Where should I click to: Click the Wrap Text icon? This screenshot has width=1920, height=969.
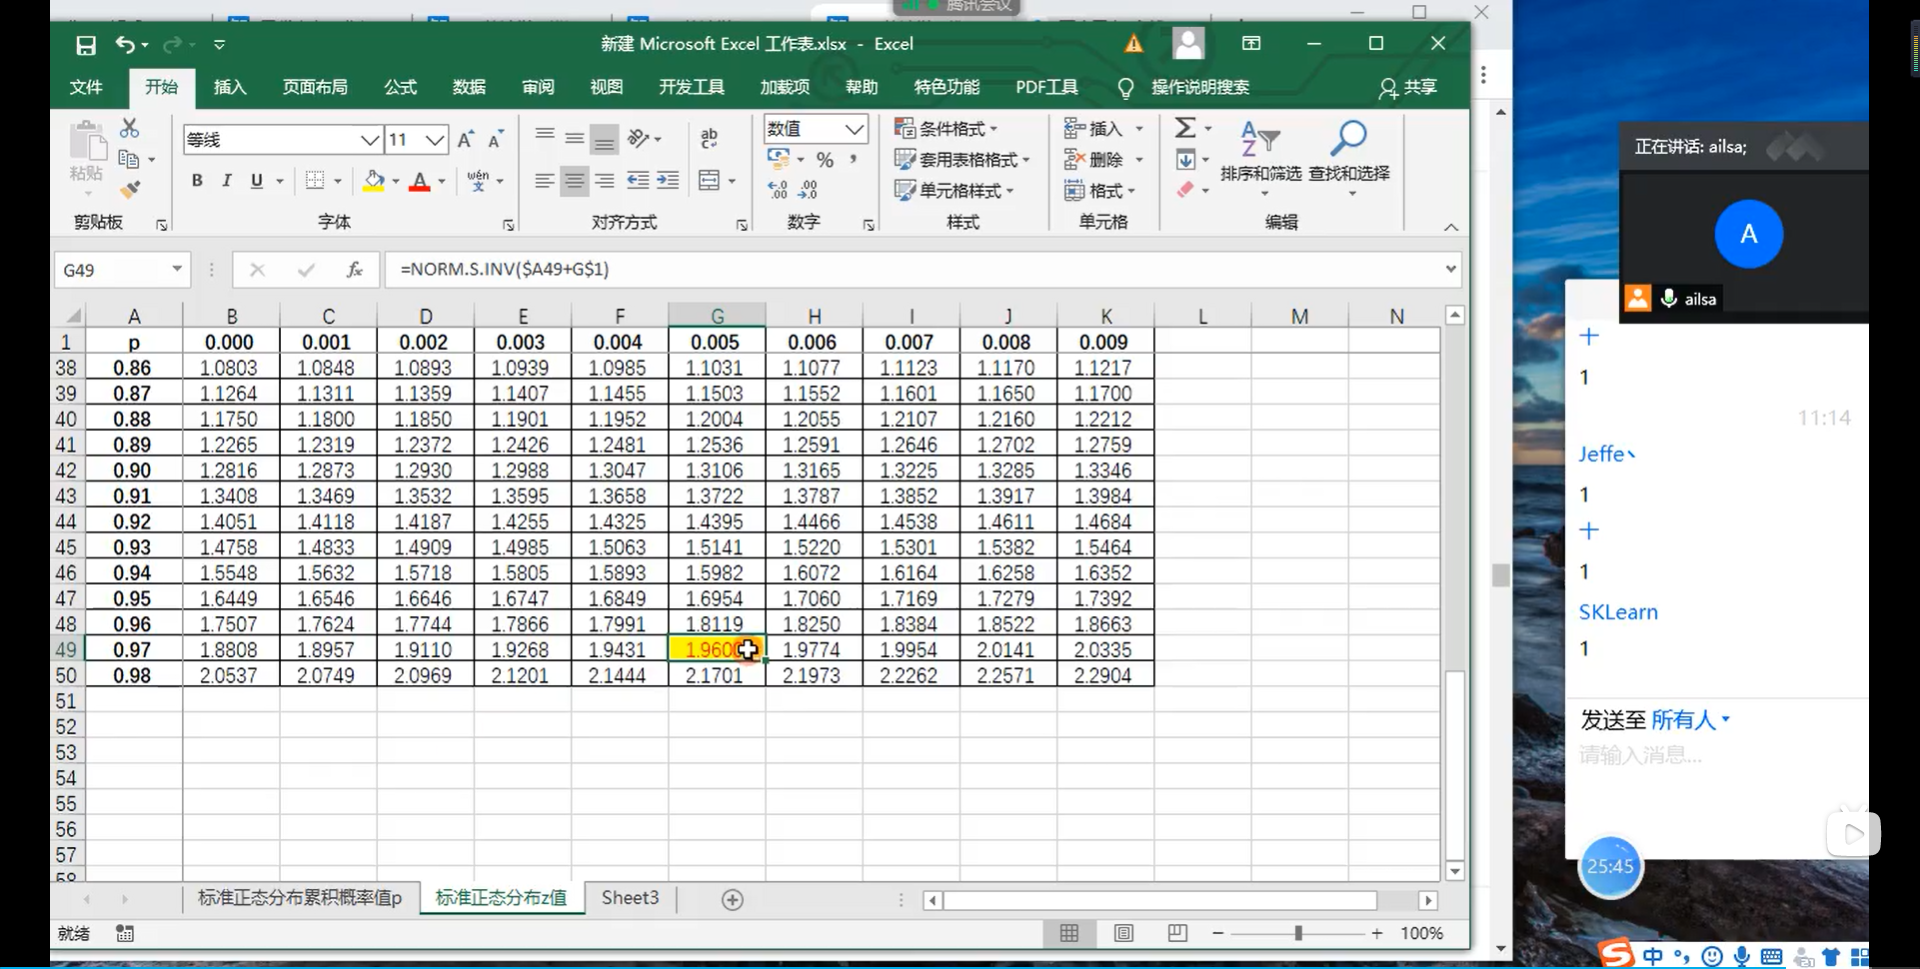709,138
